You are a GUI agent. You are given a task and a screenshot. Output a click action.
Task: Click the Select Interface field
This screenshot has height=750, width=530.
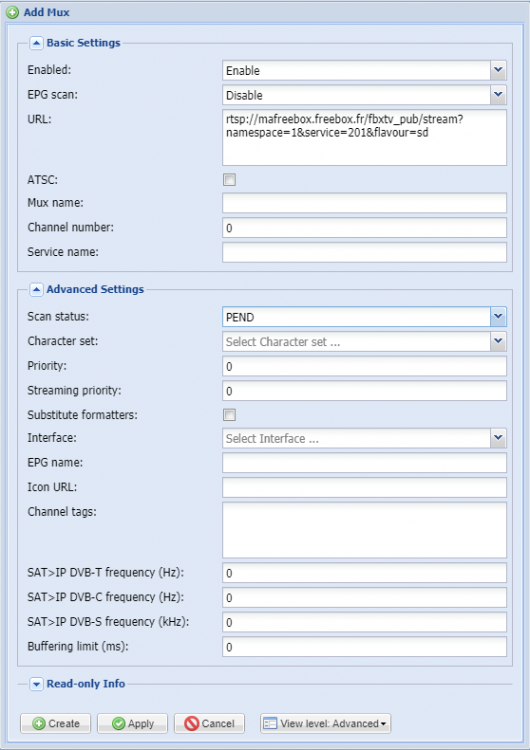[x=356, y=438]
